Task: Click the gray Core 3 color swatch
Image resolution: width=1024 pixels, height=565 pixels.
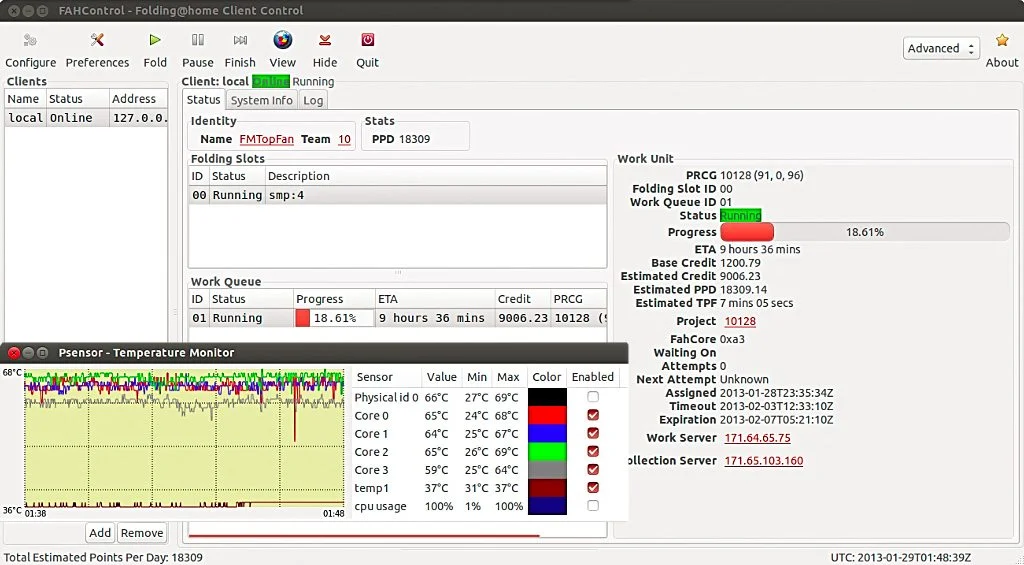Action: click(x=547, y=470)
